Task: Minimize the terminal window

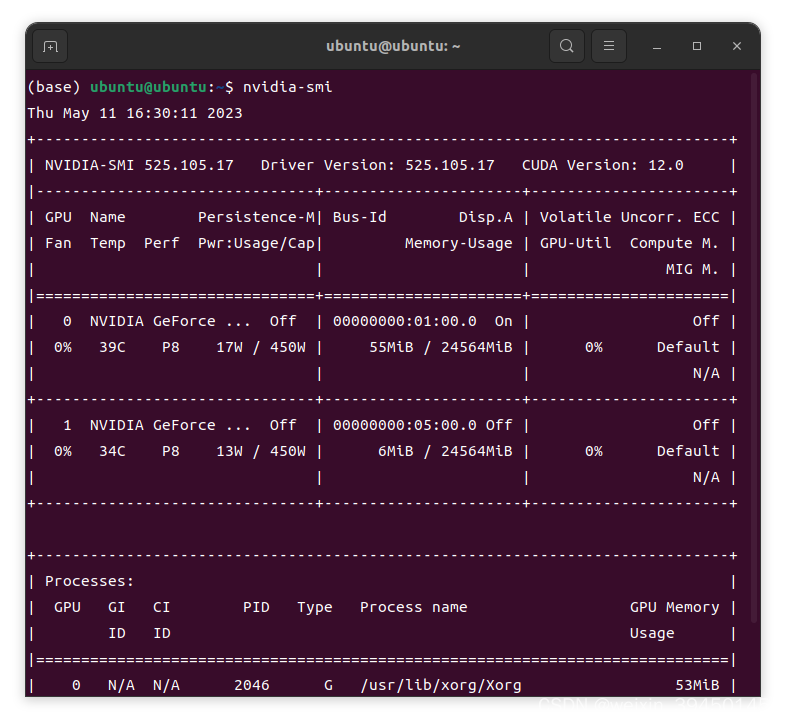Action: coord(657,47)
